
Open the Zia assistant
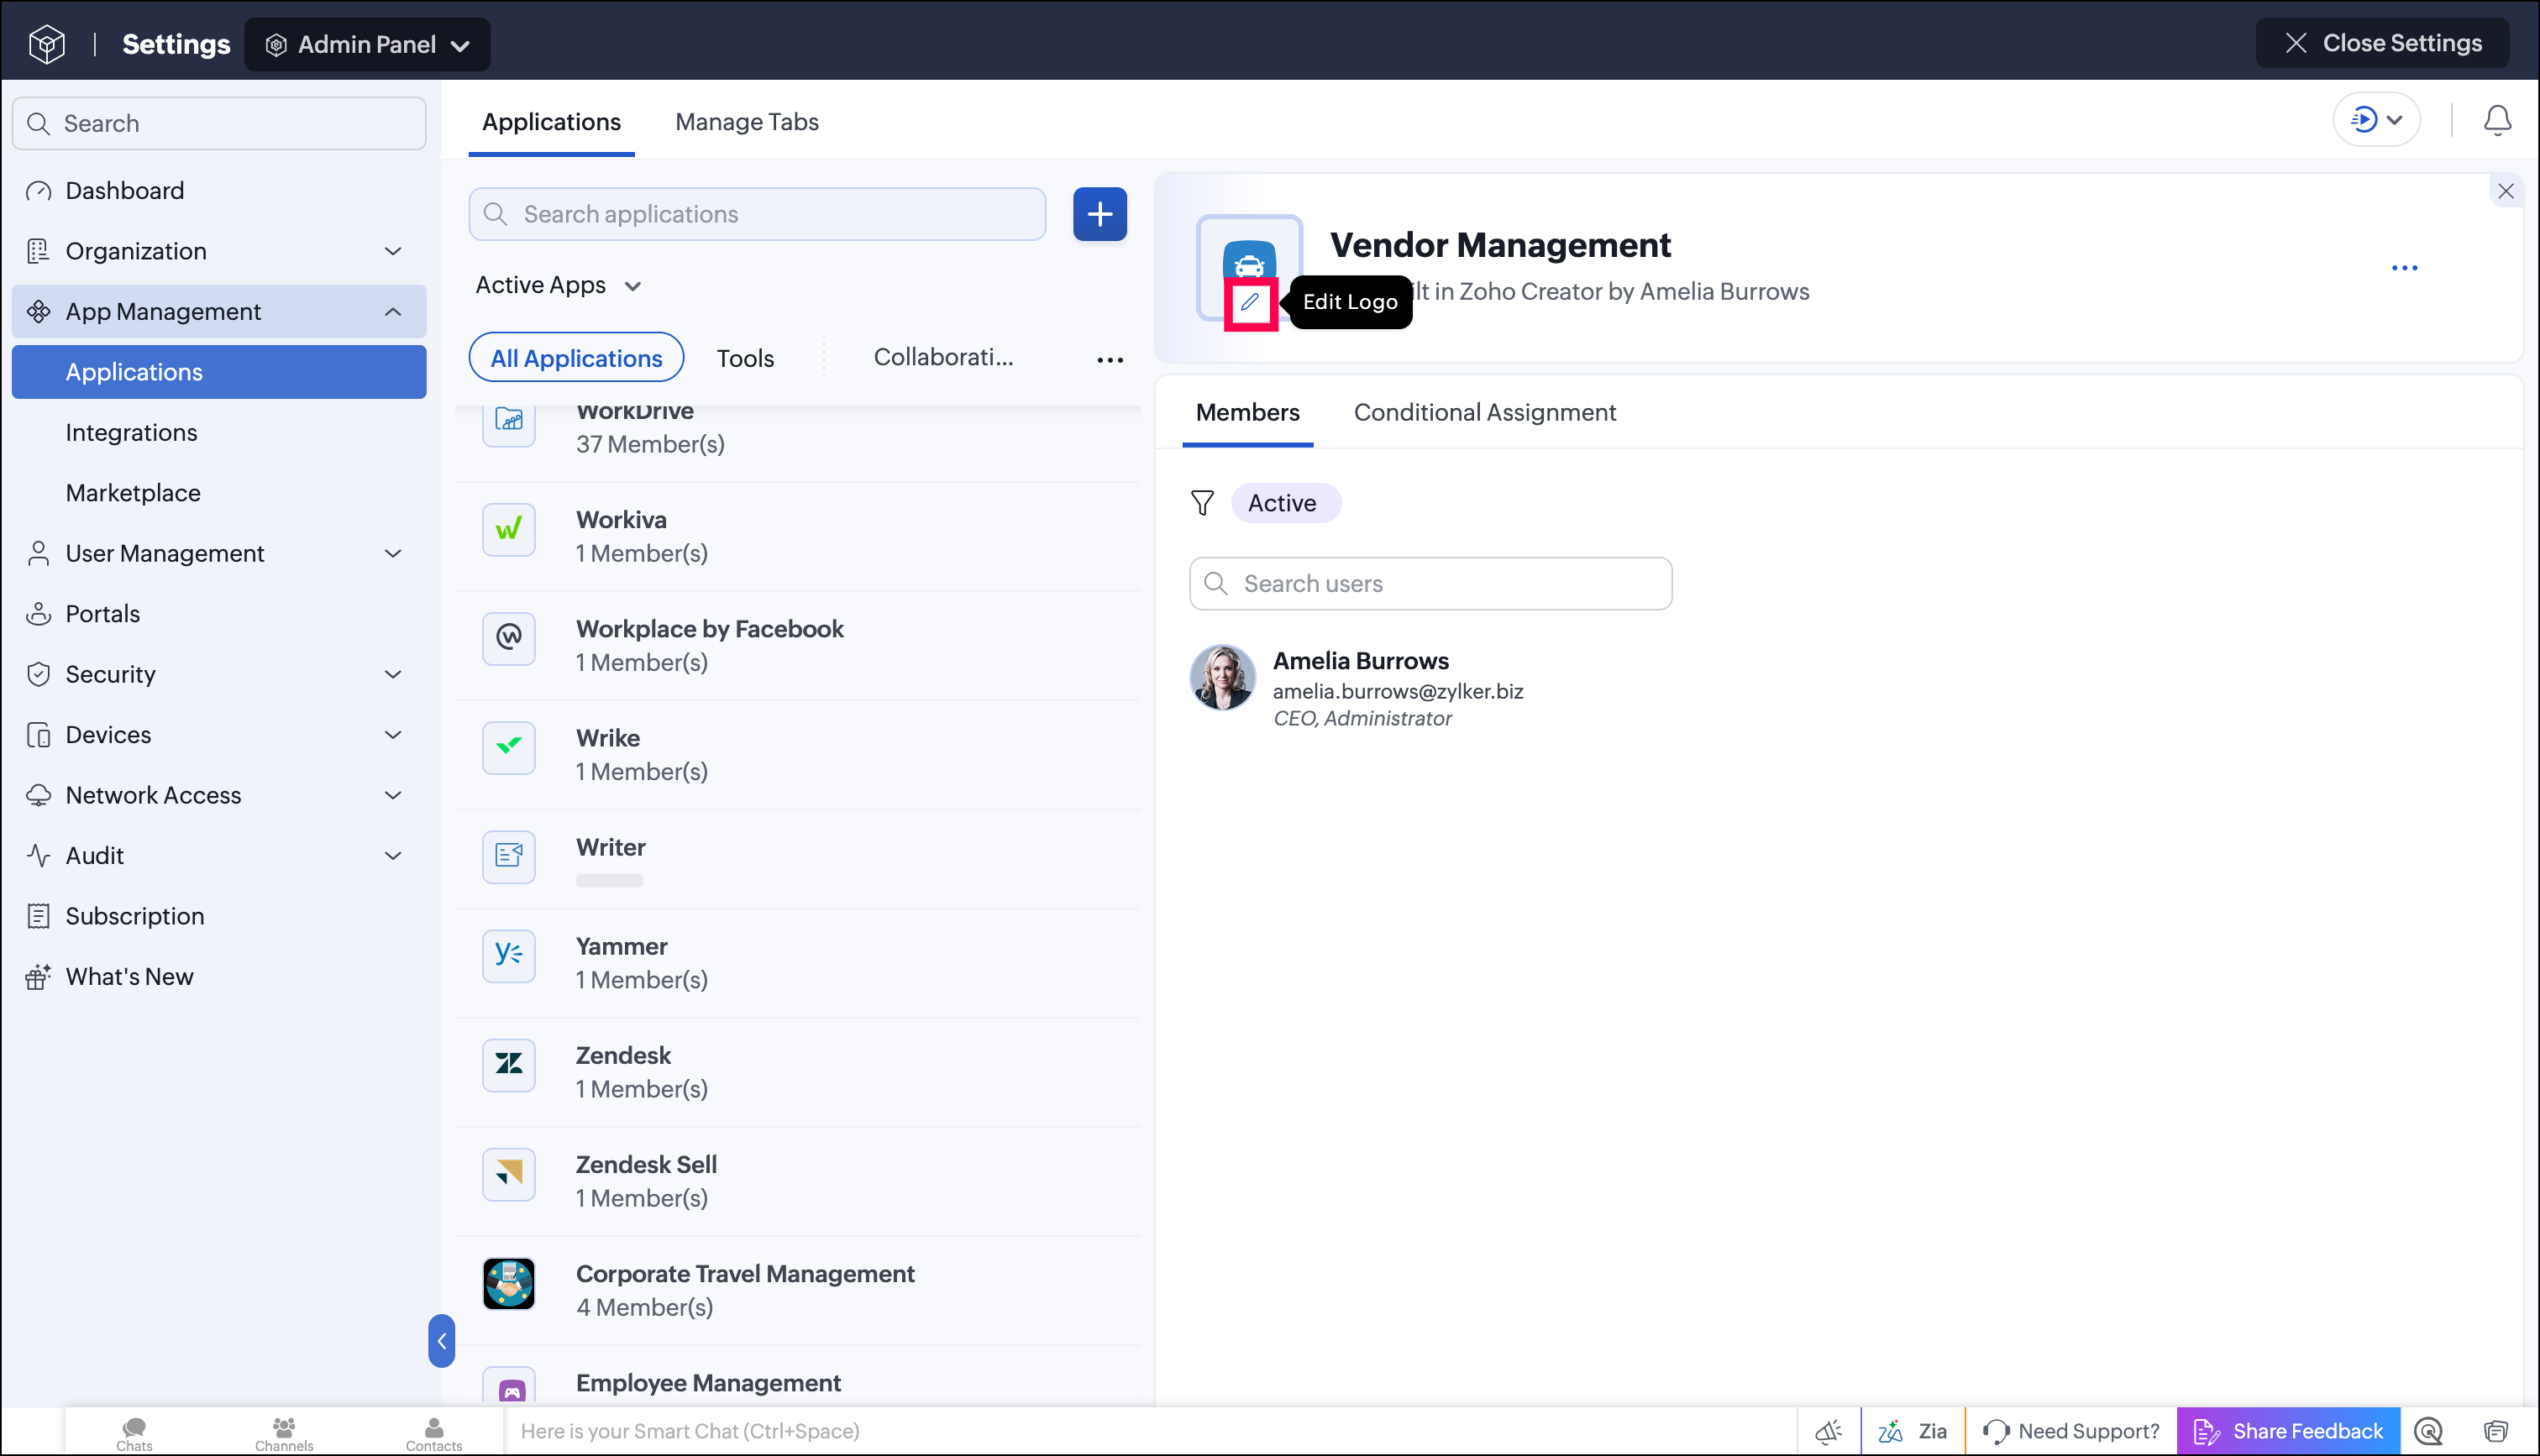[1912, 1431]
